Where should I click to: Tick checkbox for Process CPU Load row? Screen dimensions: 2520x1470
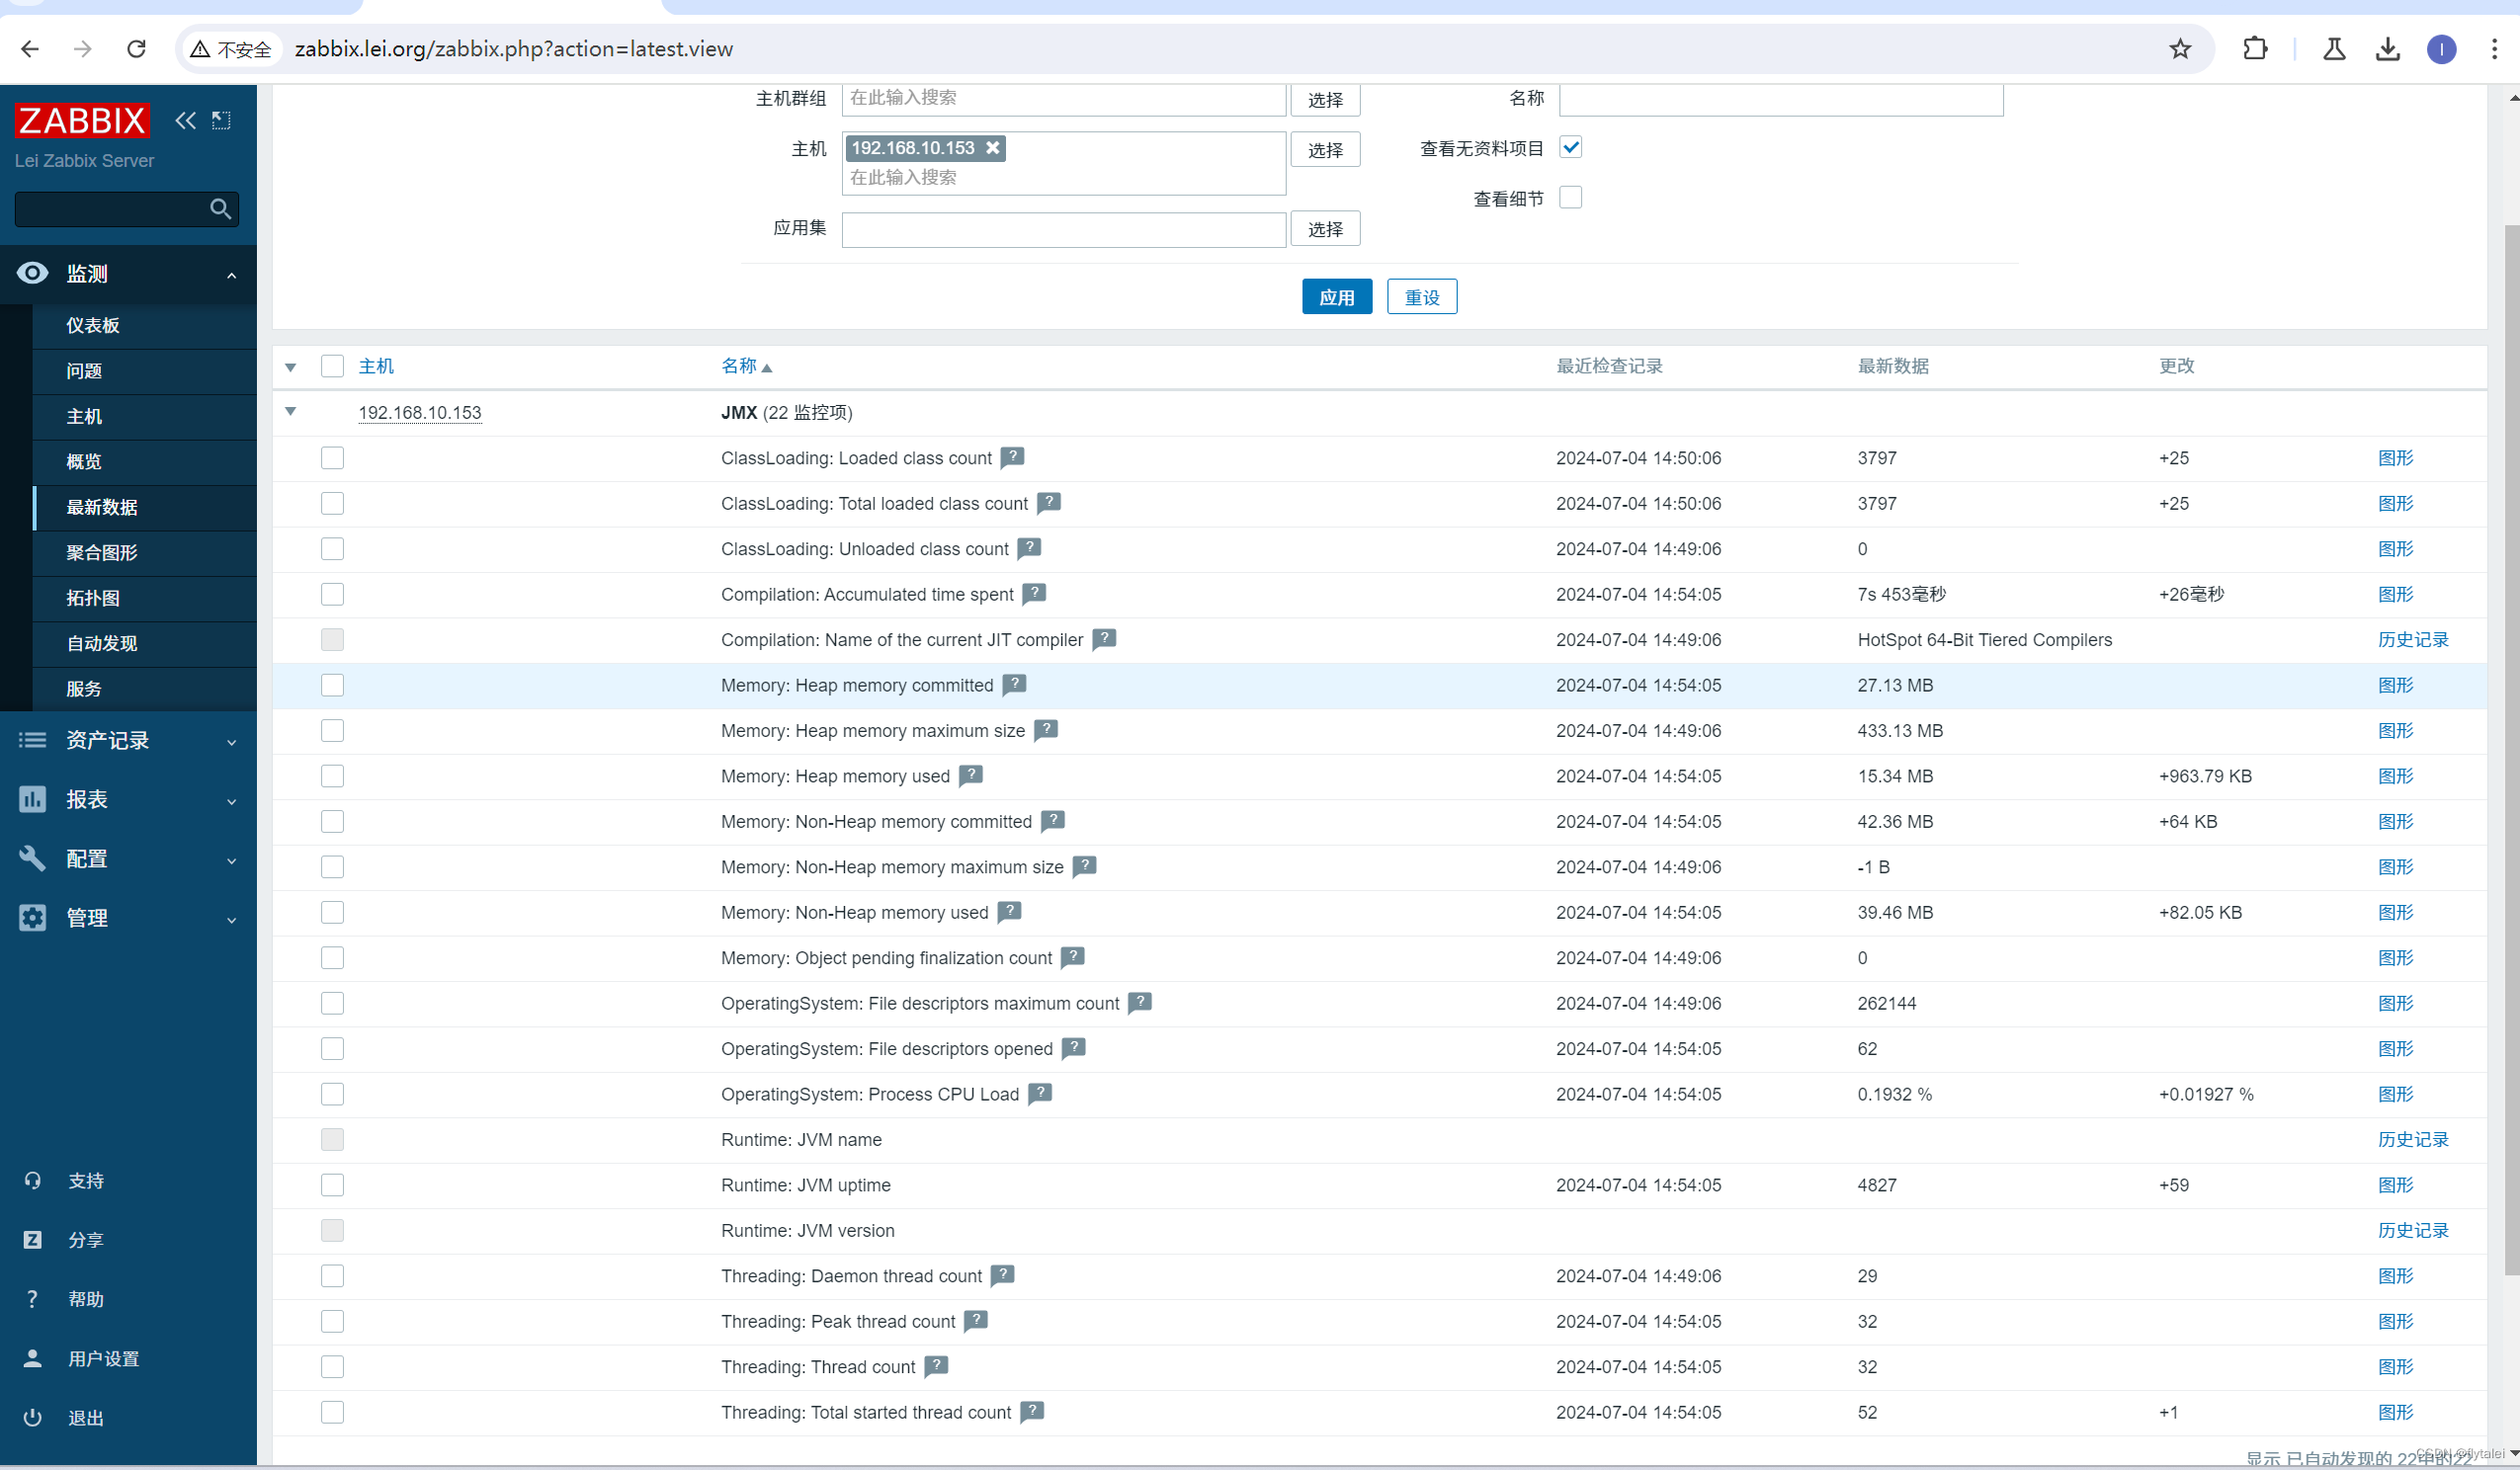pyautogui.click(x=332, y=1094)
